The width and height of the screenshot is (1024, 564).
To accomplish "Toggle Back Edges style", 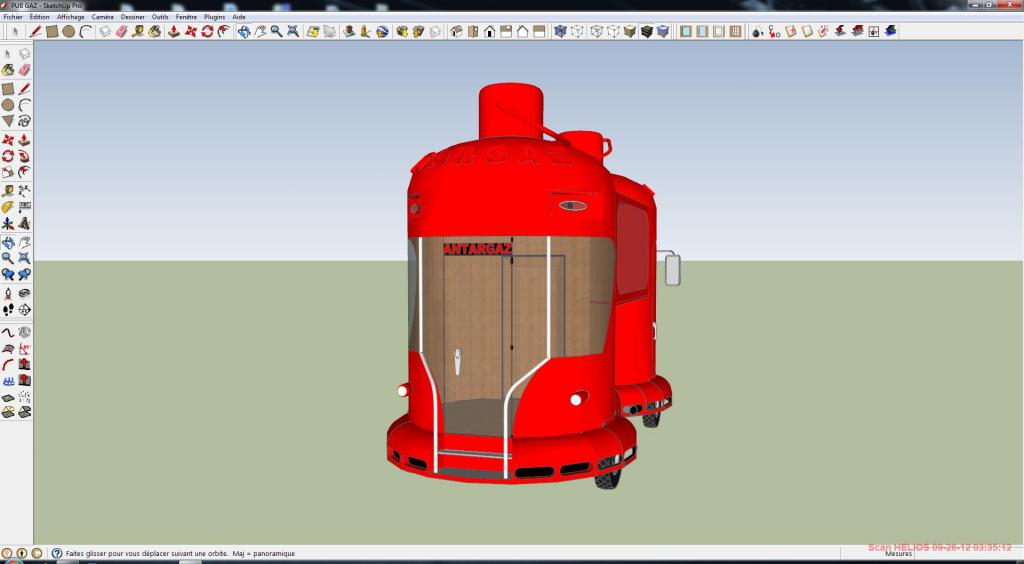I will 577,31.
